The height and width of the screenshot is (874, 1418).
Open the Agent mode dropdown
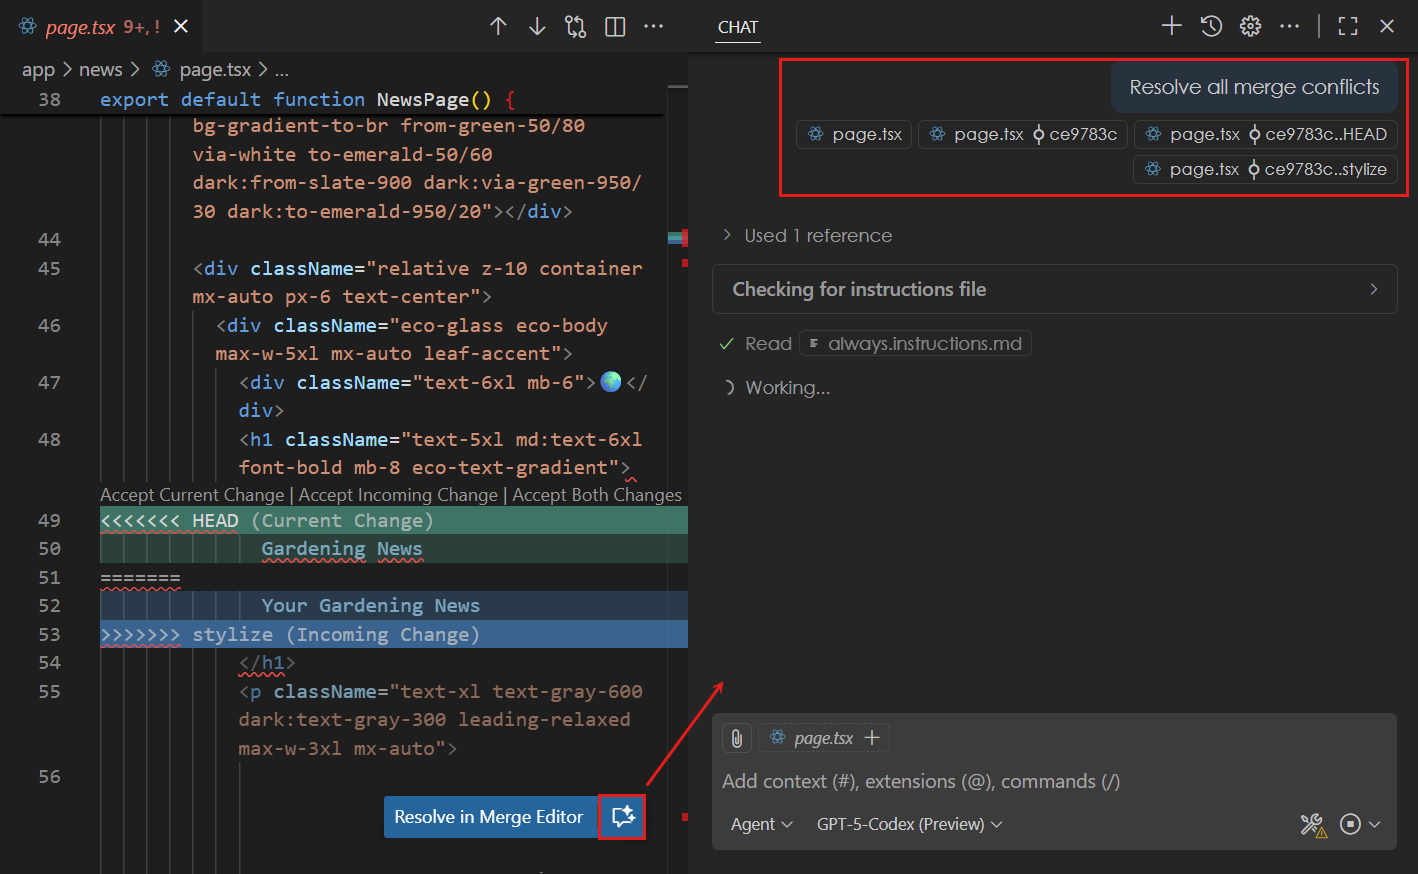click(761, 824)
